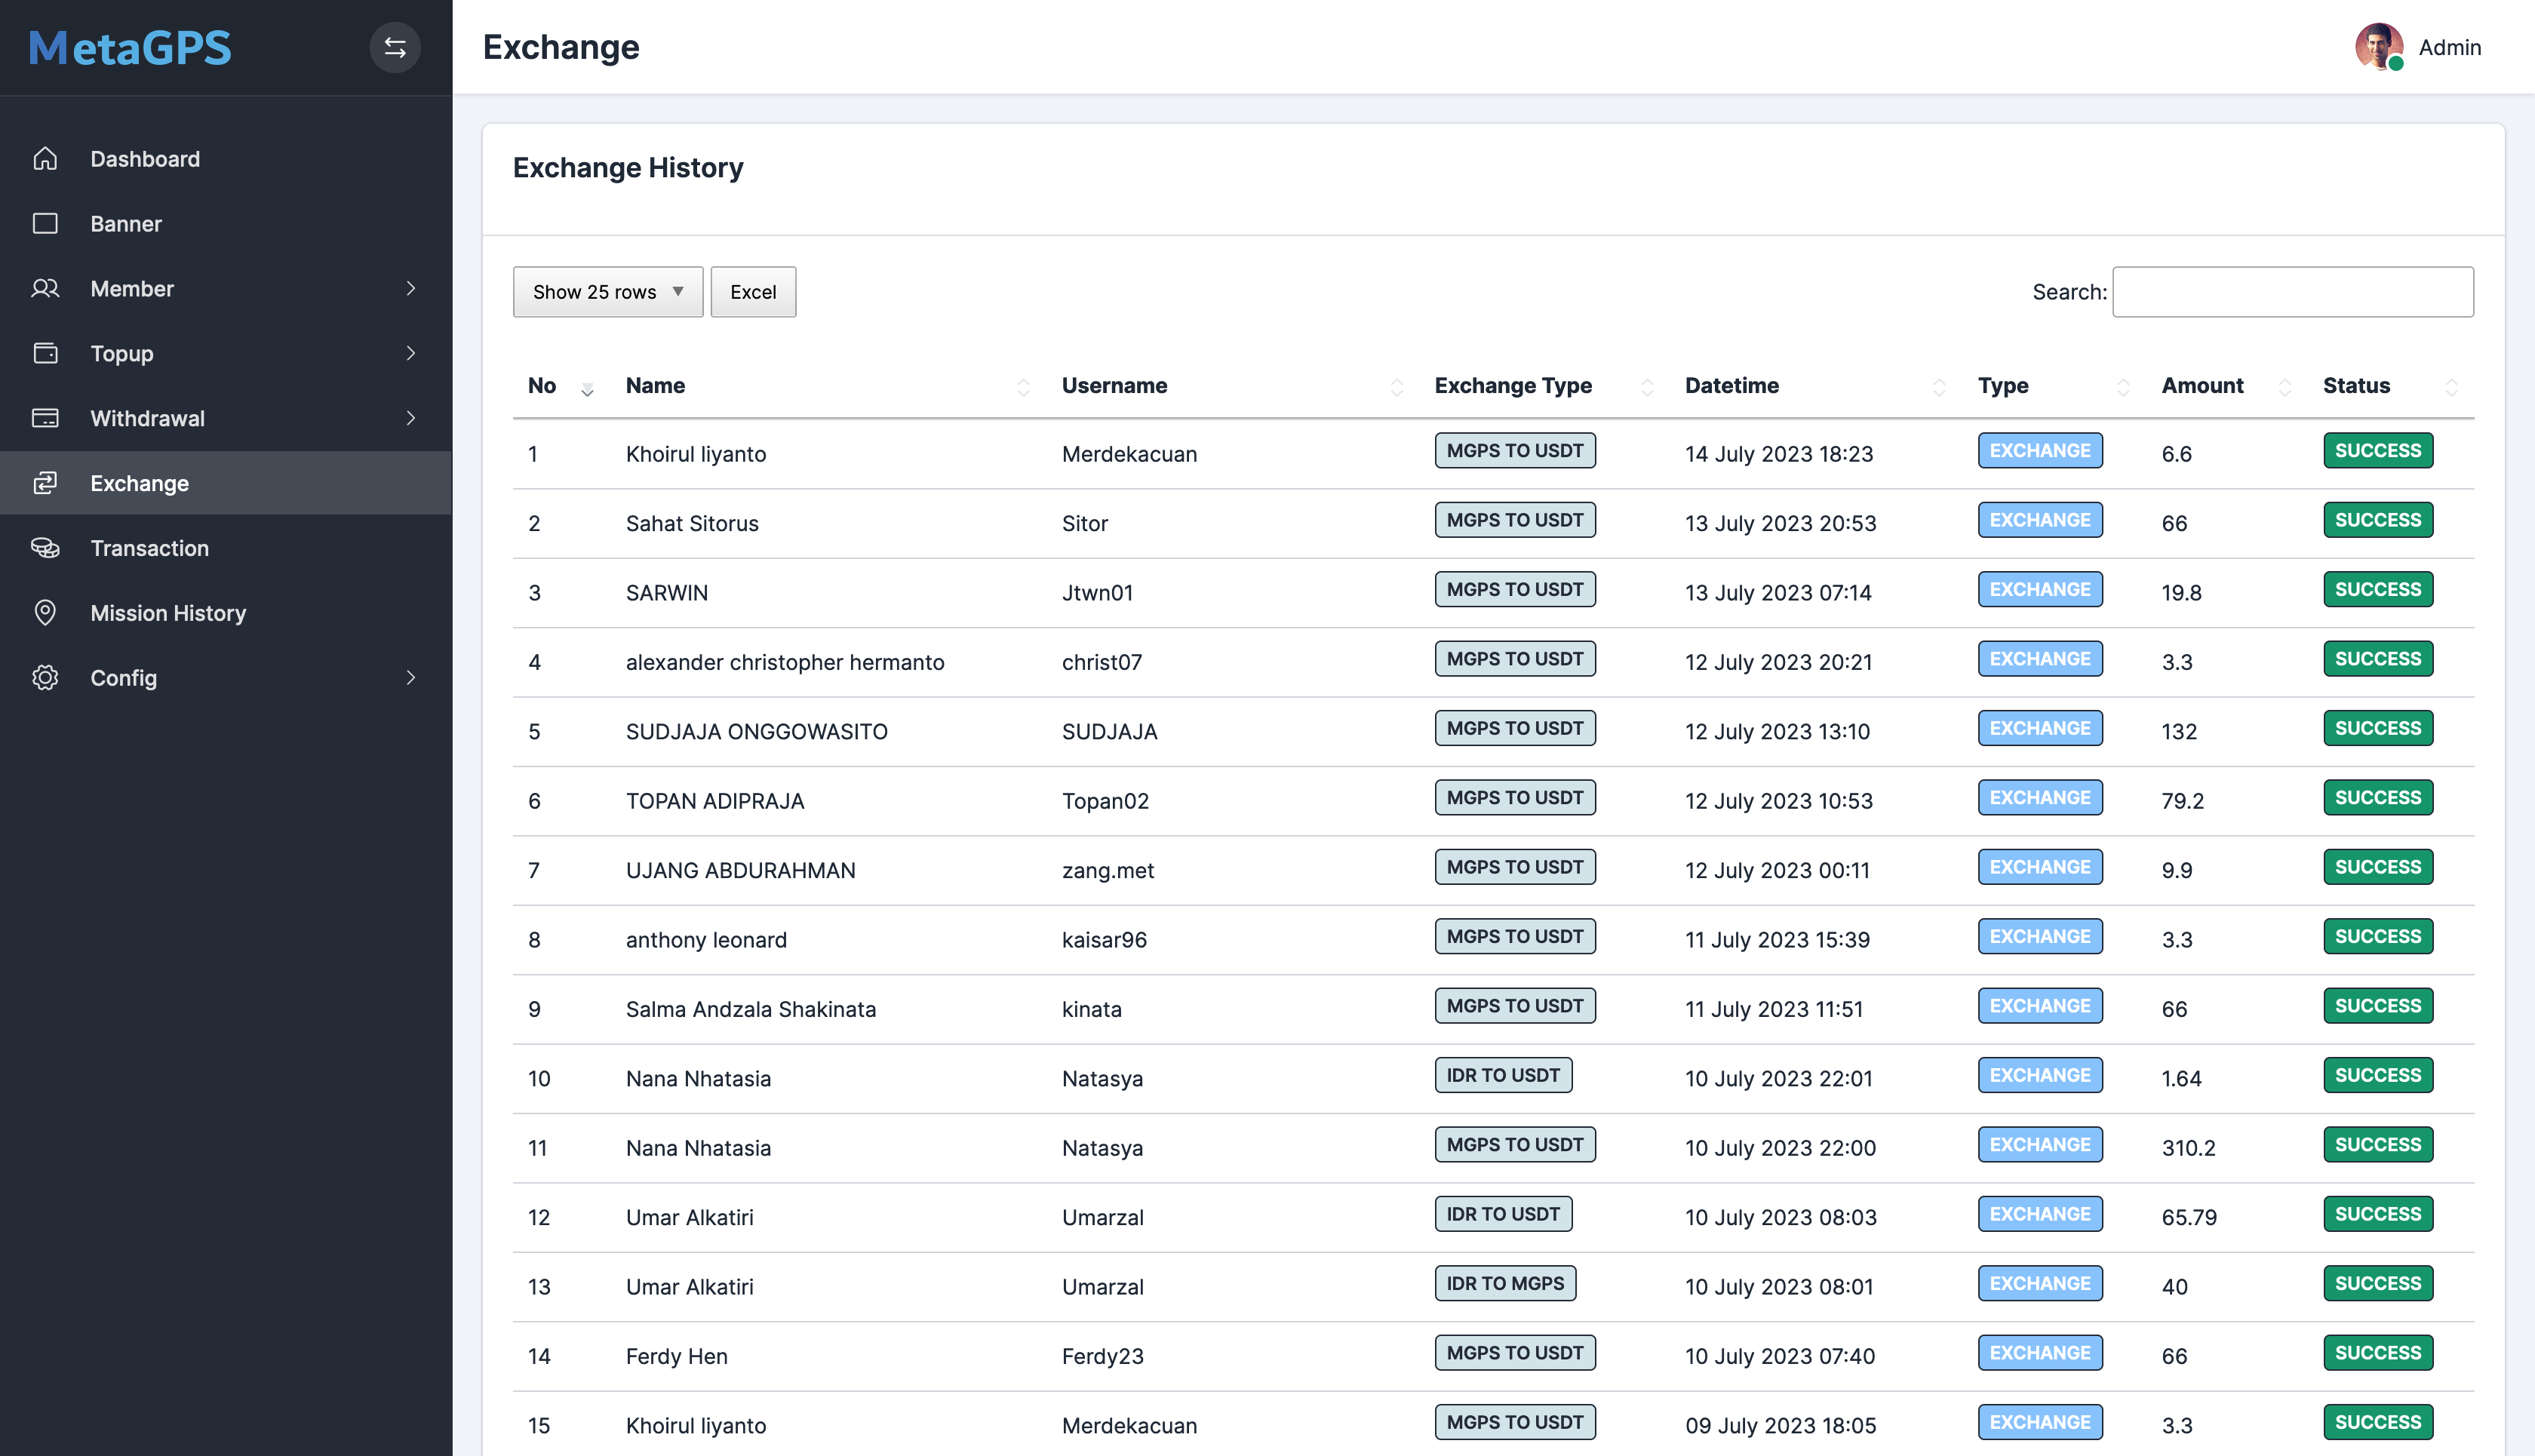Select the Exchange menu item
This screenshot has width=2535, height=1456.
pos(226,483)
